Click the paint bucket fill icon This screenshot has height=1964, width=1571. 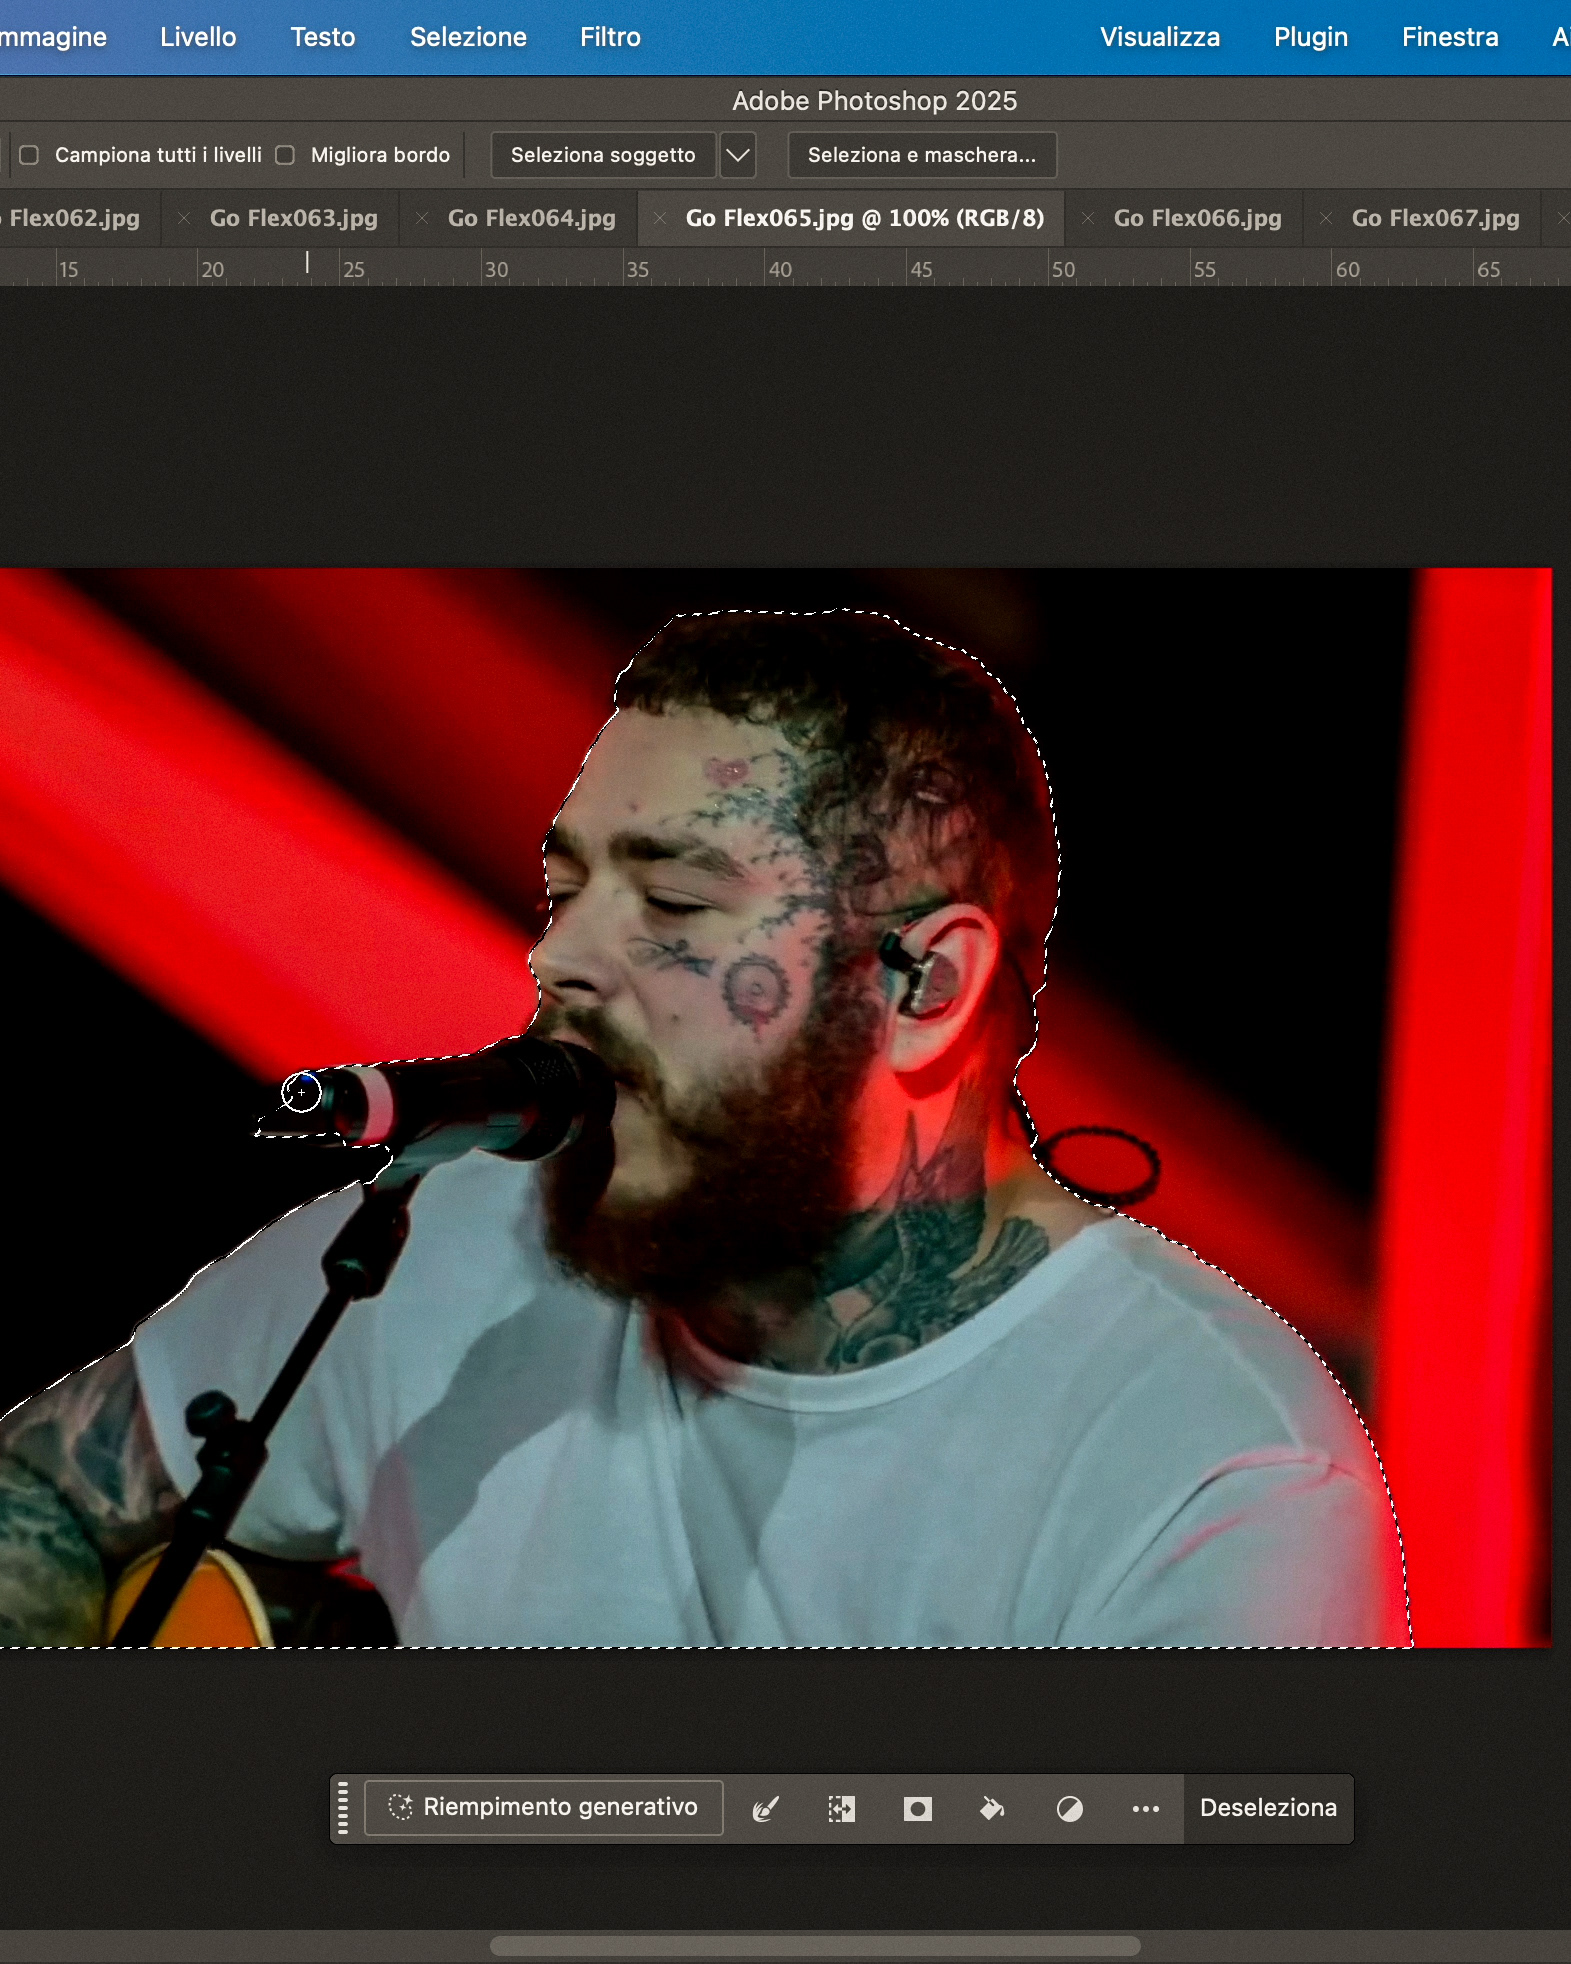[x=992, y=1808]
